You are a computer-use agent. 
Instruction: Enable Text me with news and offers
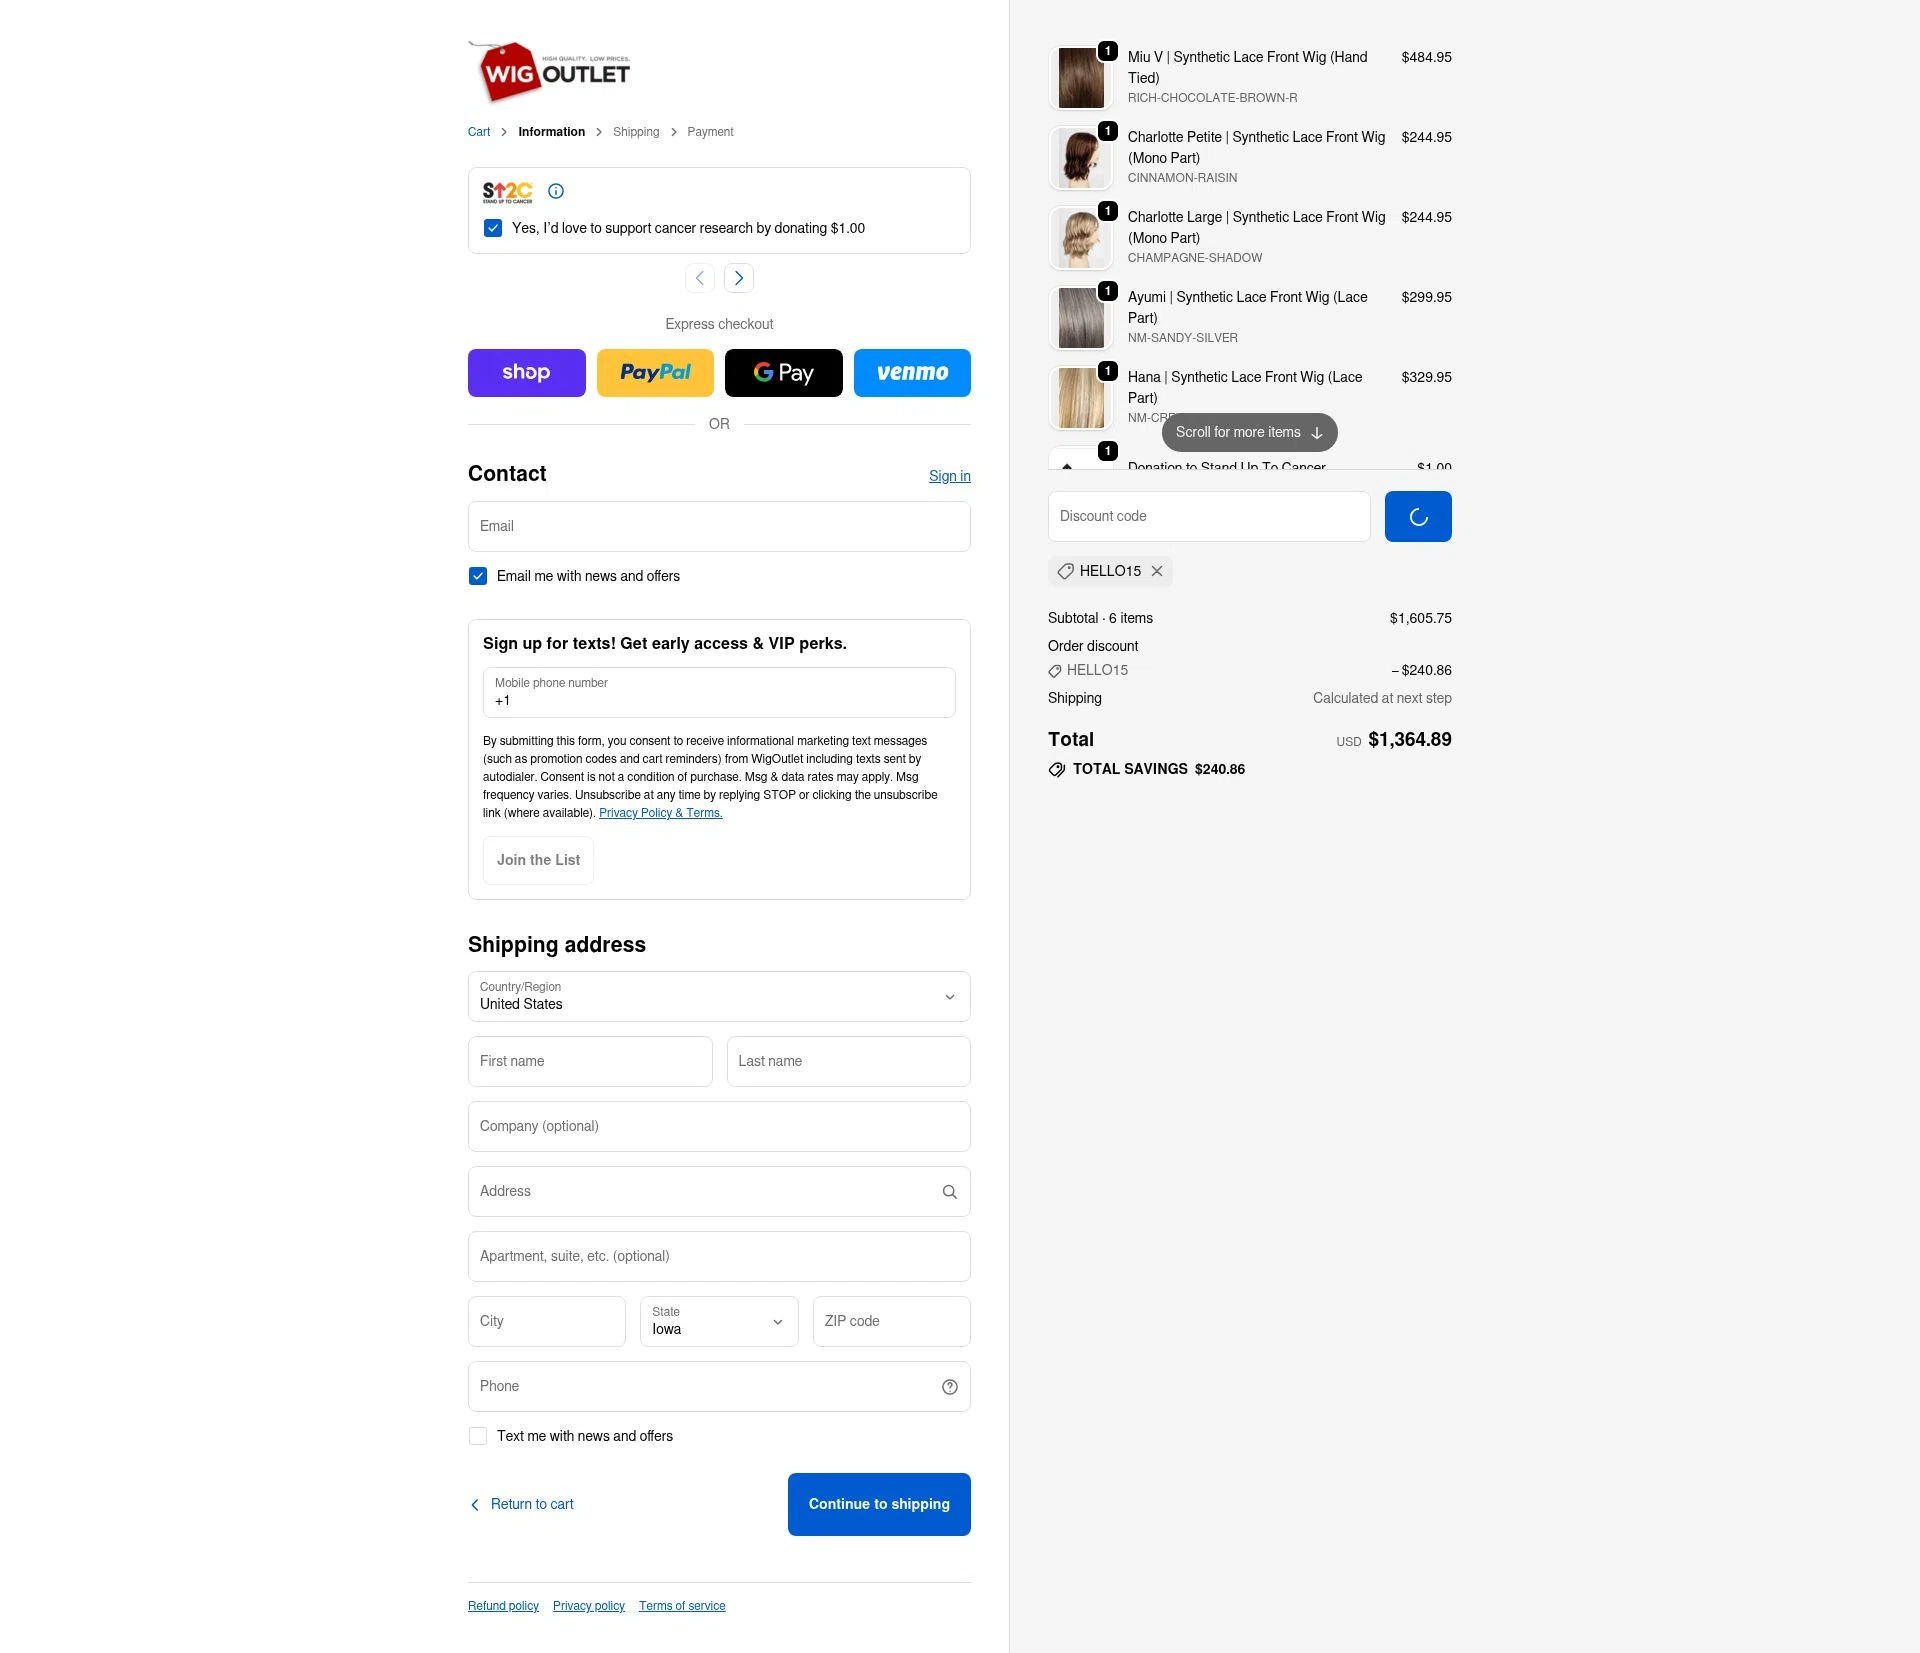point(478,1436)
